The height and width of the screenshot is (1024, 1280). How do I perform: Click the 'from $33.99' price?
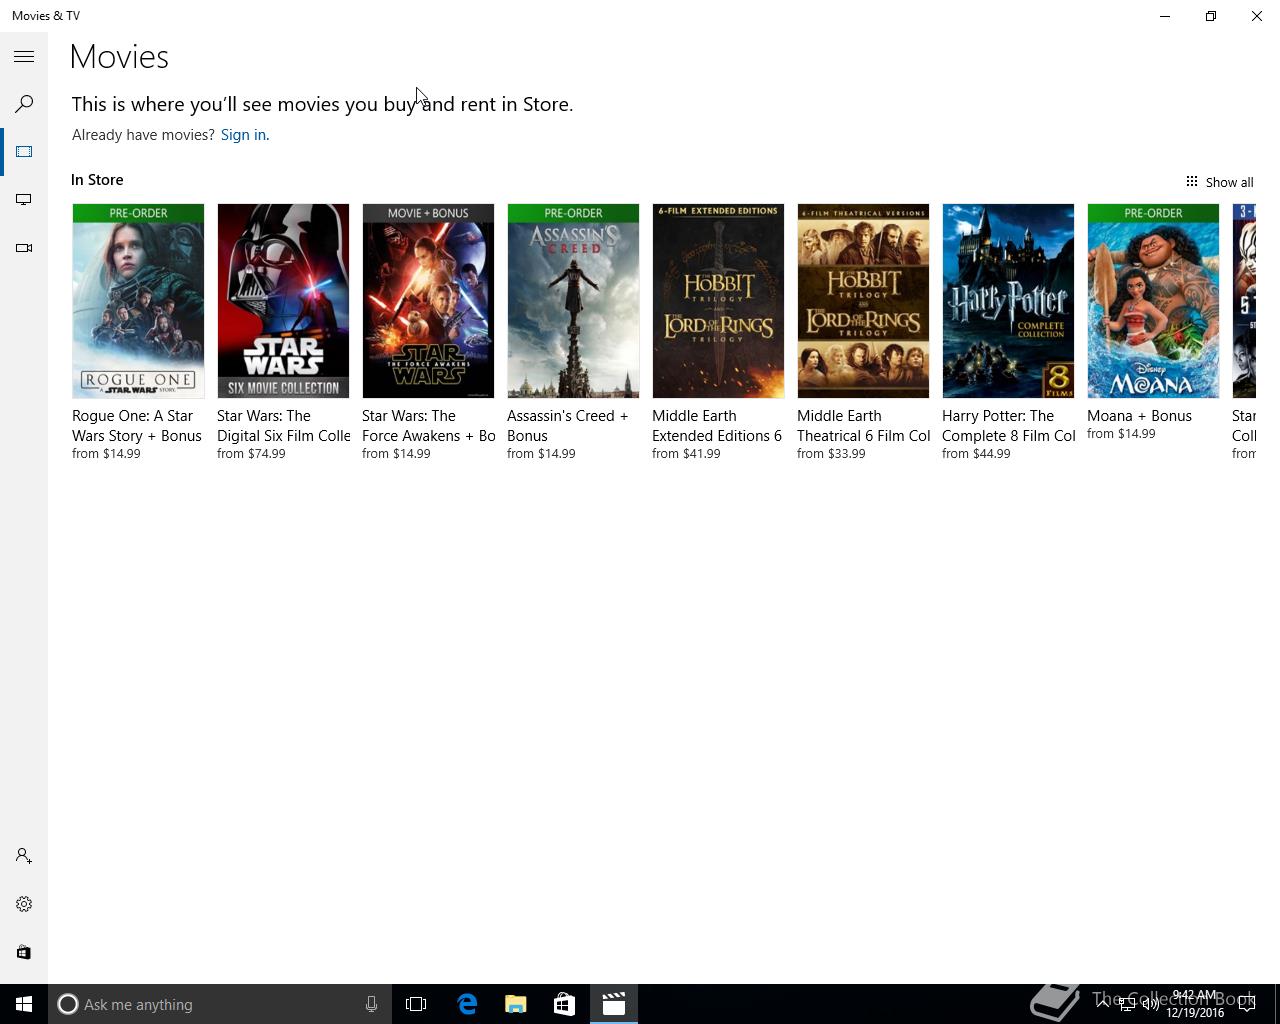click(x=831, y=454)
